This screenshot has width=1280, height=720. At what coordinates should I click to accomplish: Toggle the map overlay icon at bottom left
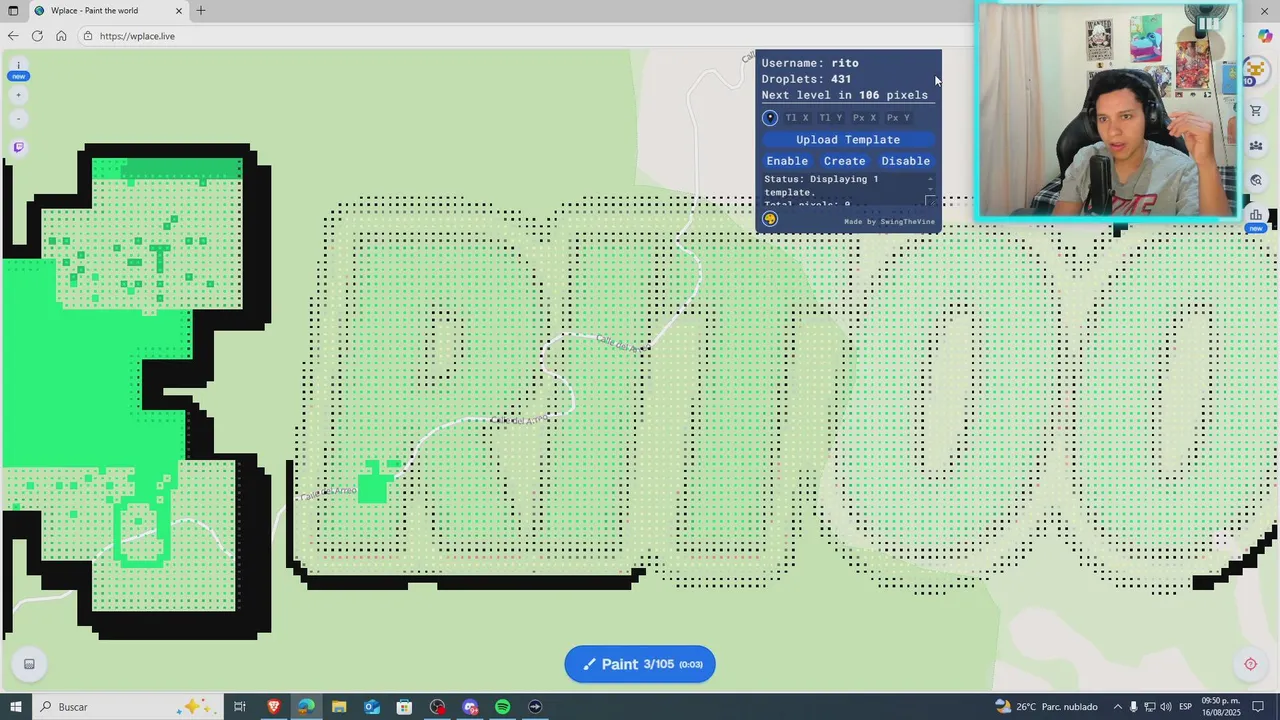point(29,664)
